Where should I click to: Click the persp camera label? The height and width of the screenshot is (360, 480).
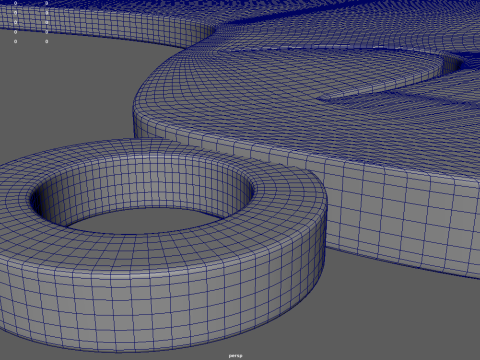(x=235, y=356)
